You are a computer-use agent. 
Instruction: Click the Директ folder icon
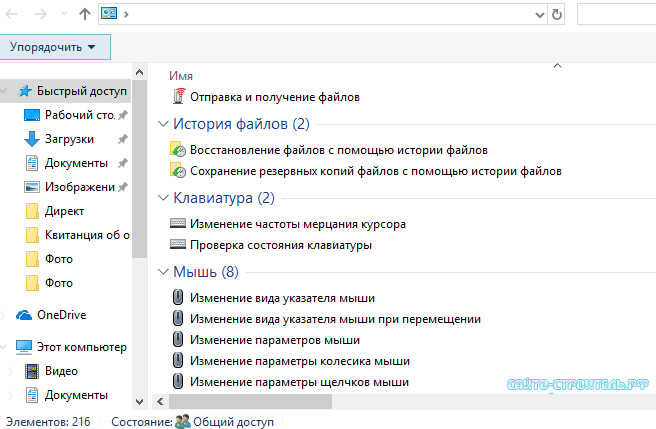[x=32, y=211]
